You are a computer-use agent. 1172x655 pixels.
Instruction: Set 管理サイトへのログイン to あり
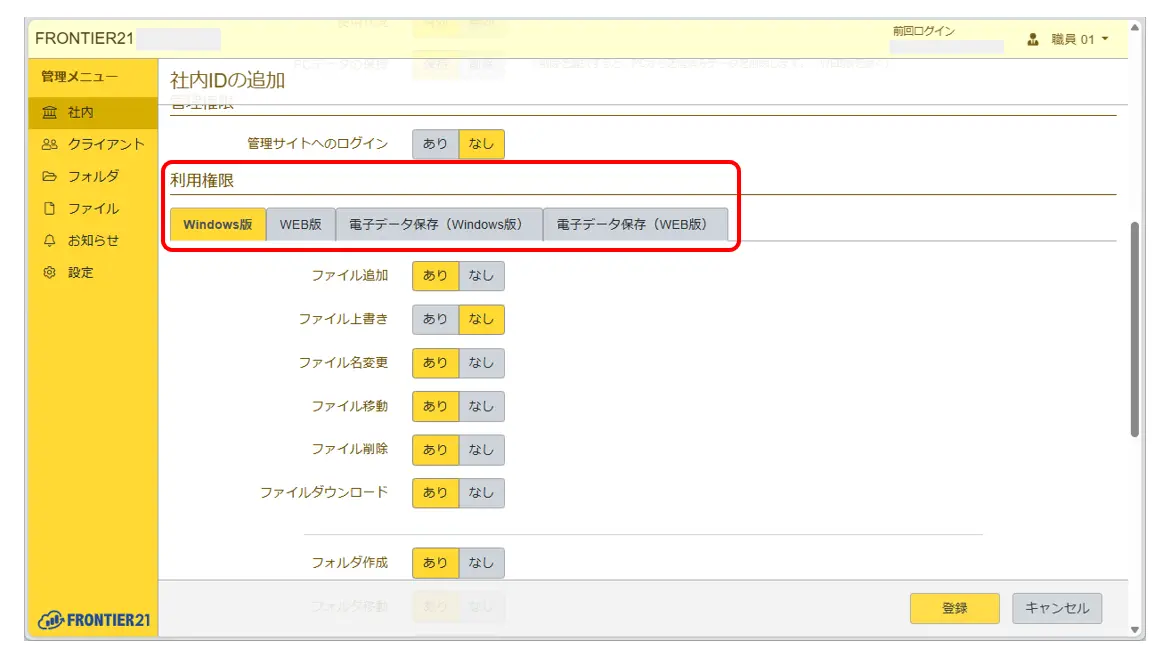tap(435, 144)
